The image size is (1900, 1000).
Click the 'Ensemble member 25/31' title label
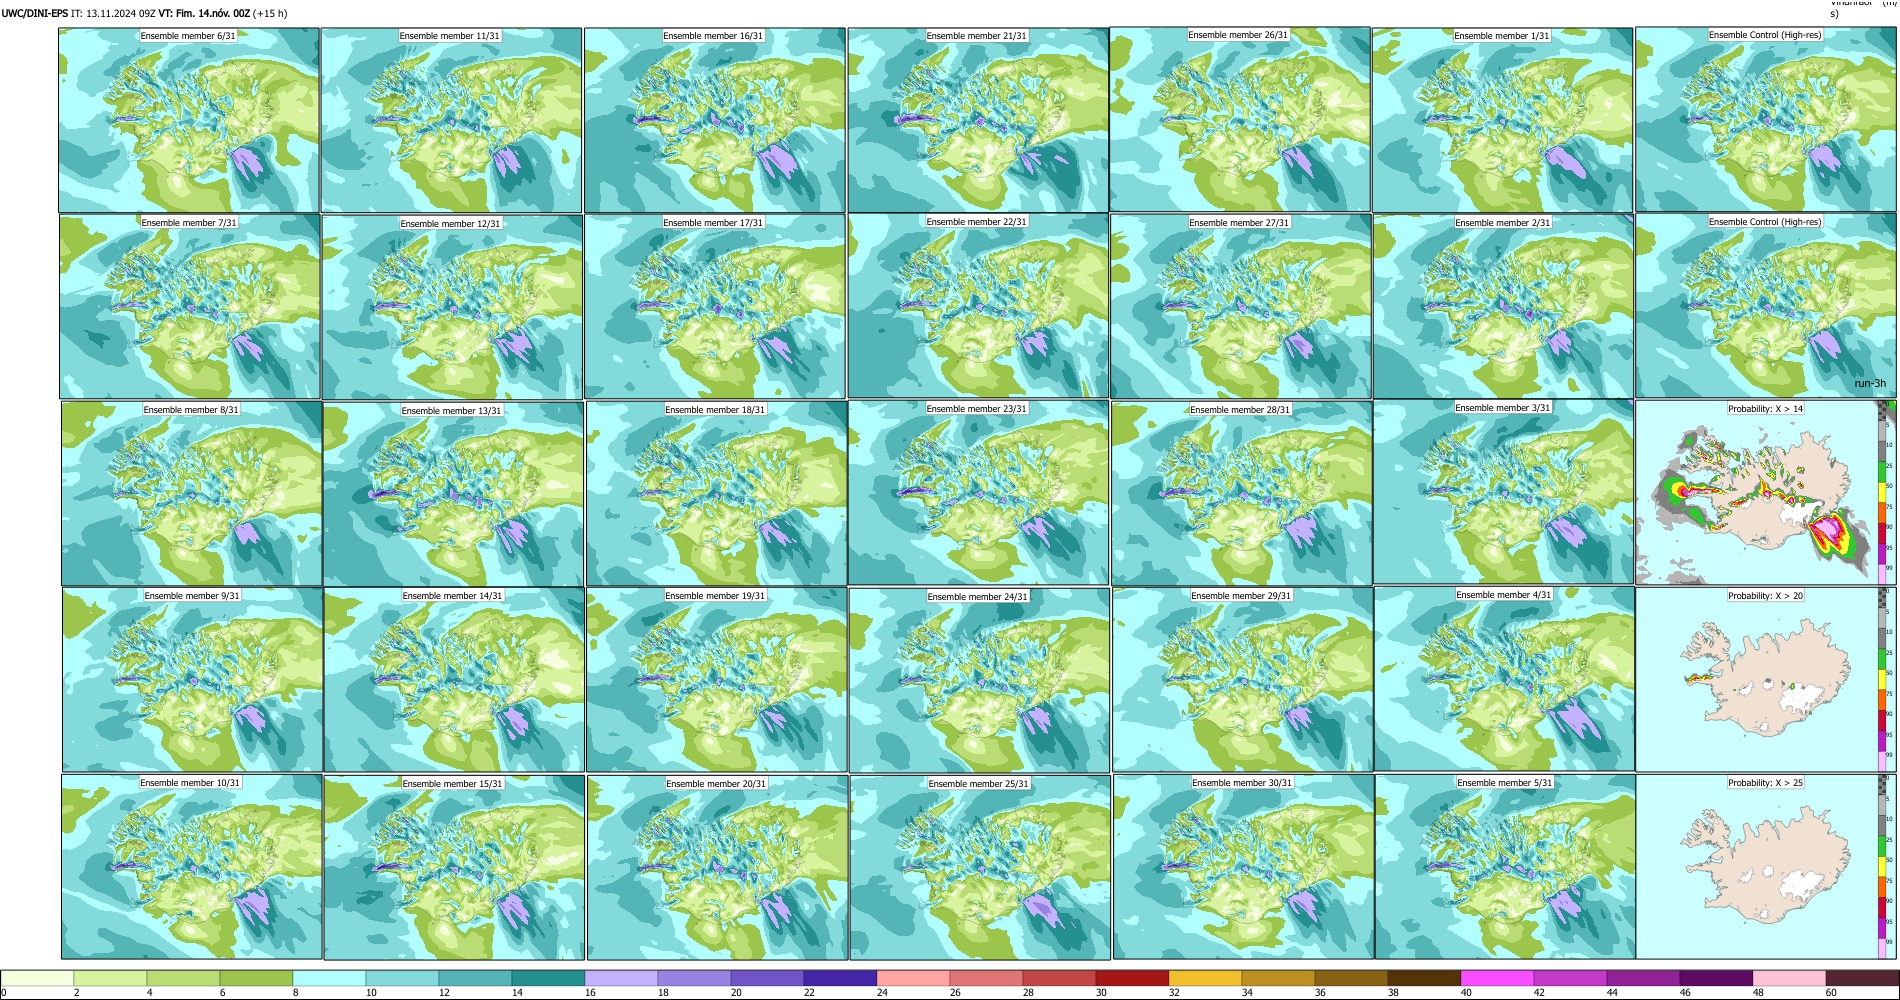(x=979, y=784)
